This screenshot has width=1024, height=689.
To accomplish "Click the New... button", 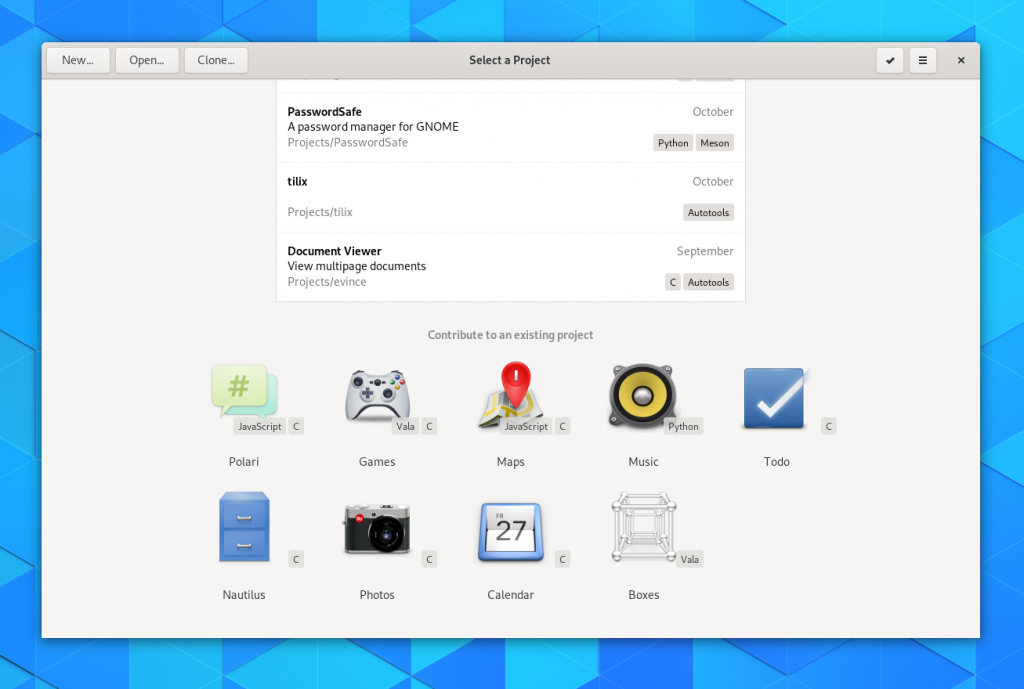I will pos(78,60).
